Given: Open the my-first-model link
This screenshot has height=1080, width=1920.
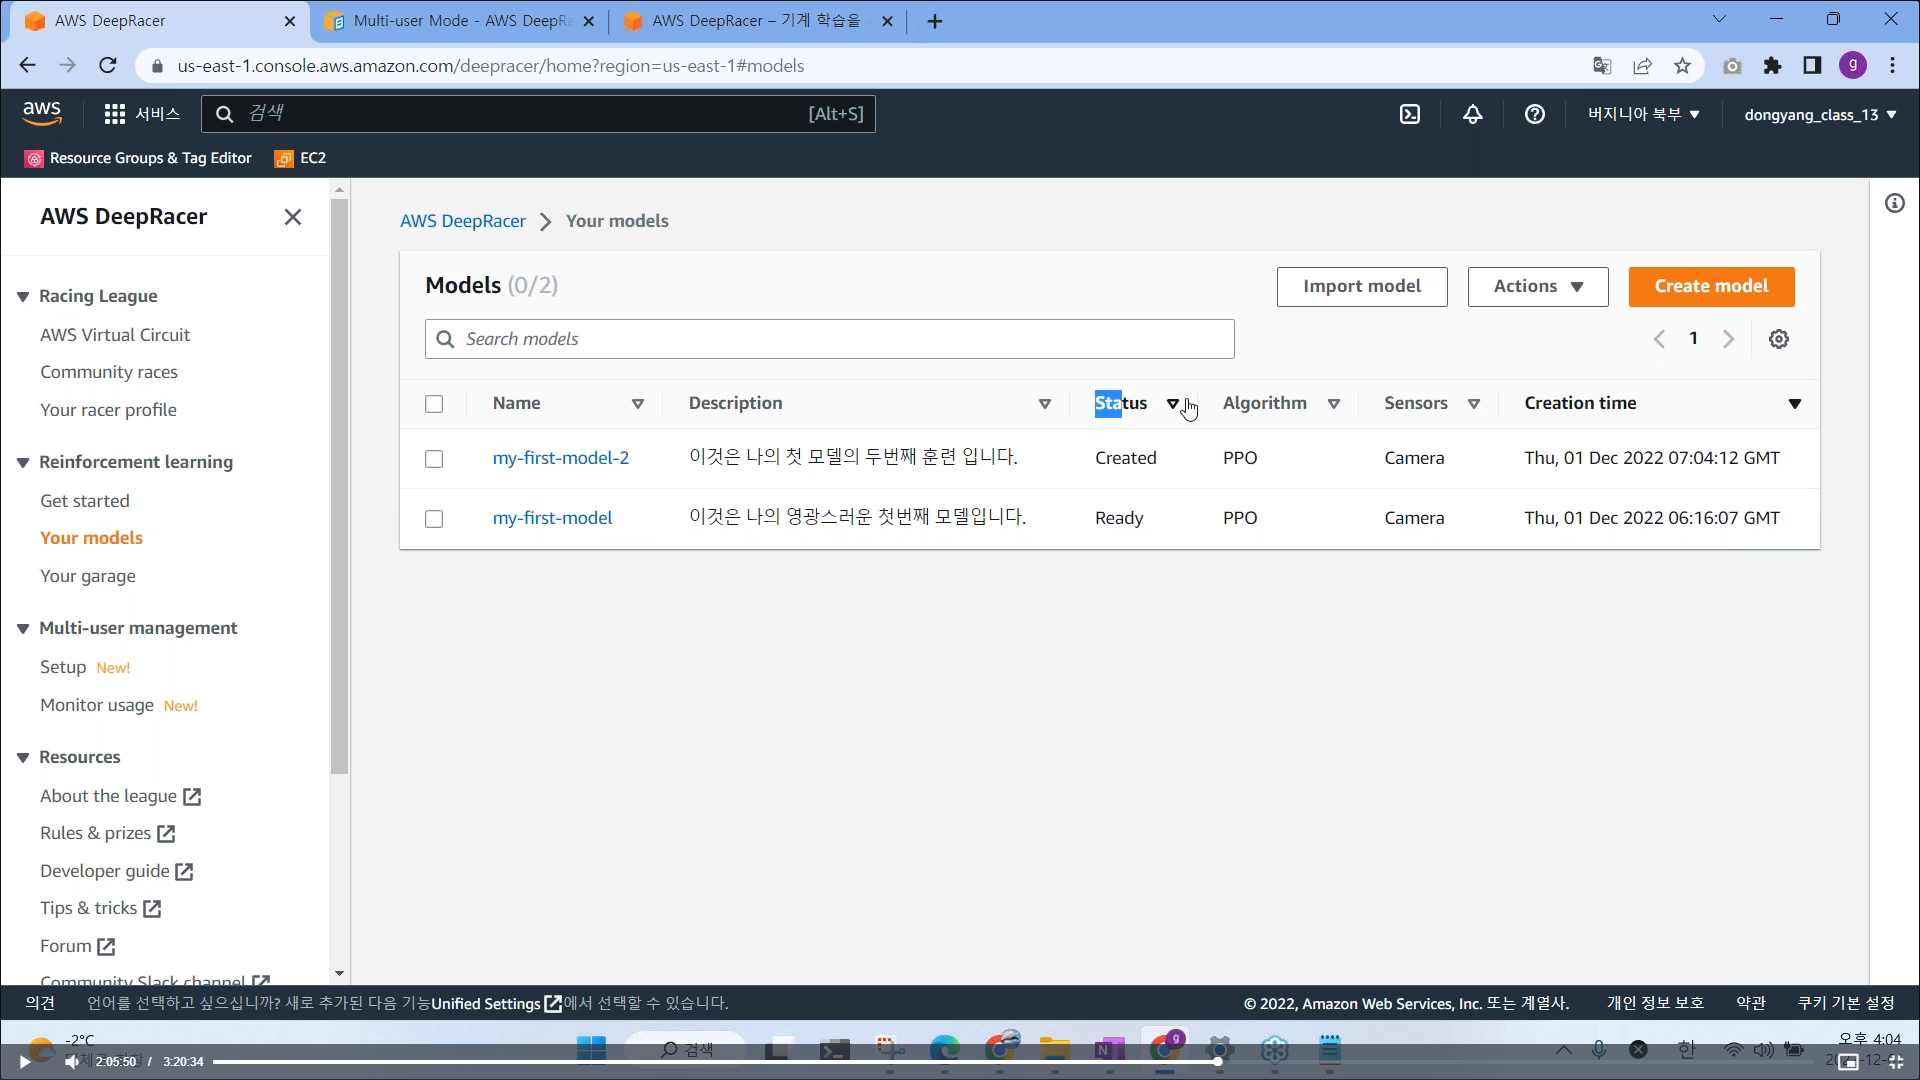Looking at the screenshot, I should (x=552, y=518).
